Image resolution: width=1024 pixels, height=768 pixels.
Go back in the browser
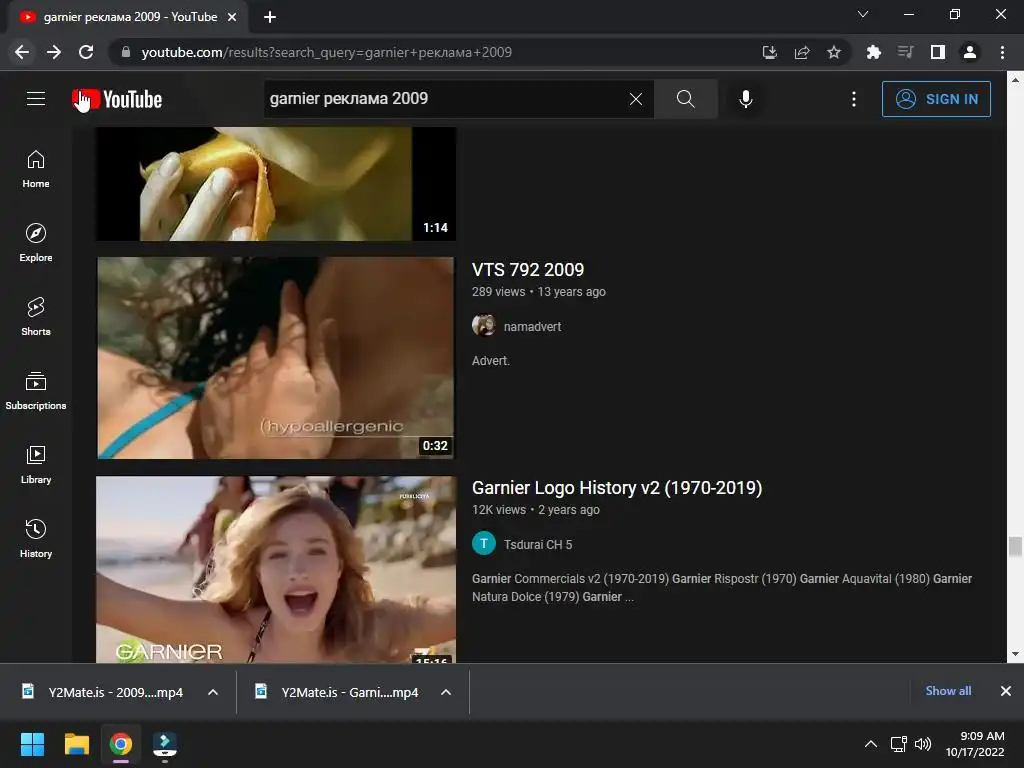(x=22, y=52)
